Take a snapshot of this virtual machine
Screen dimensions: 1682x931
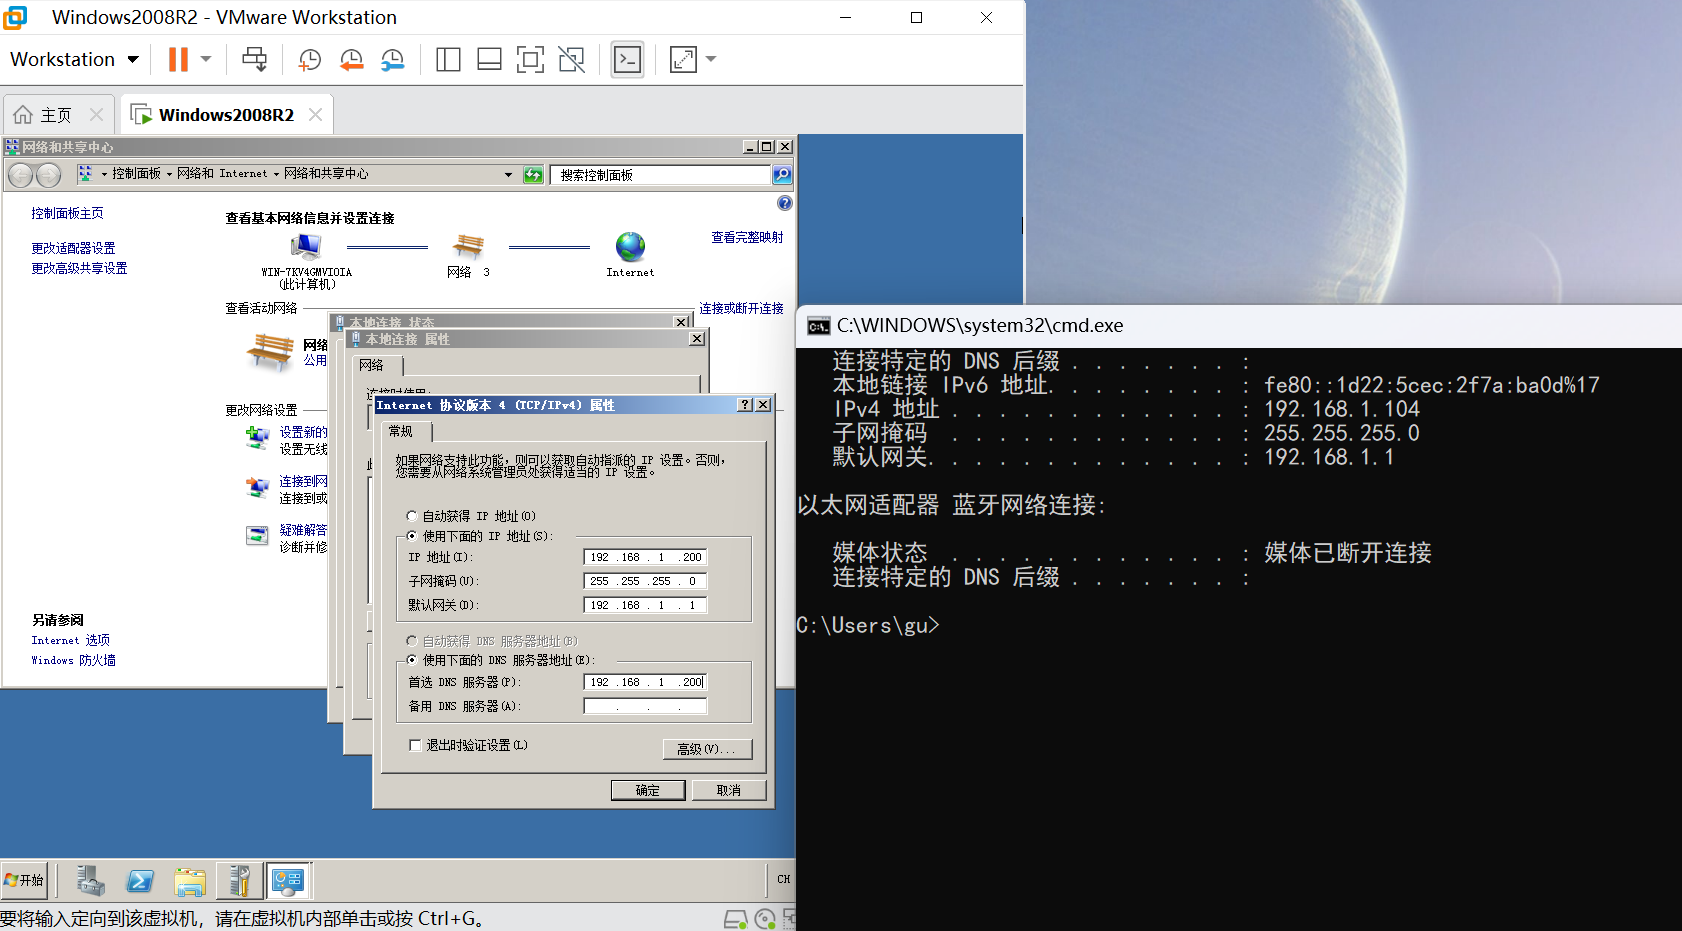[310, 60]
